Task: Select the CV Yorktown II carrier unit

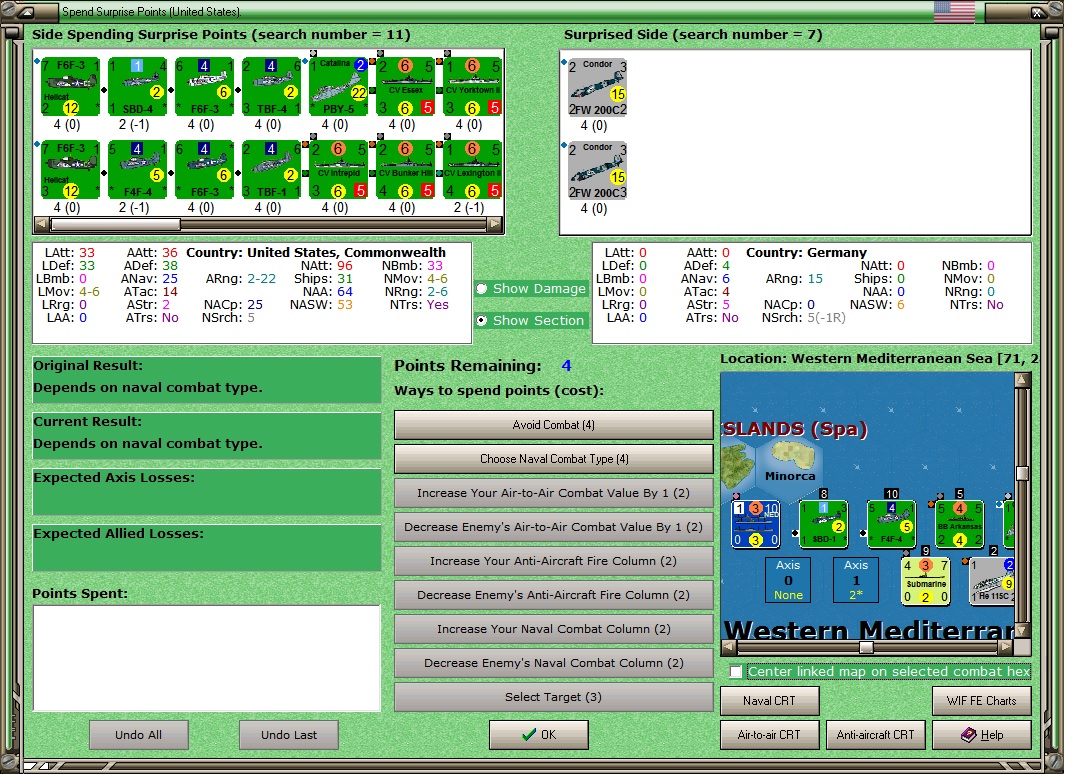Action: pyautogui.click(x=473, y=86)
